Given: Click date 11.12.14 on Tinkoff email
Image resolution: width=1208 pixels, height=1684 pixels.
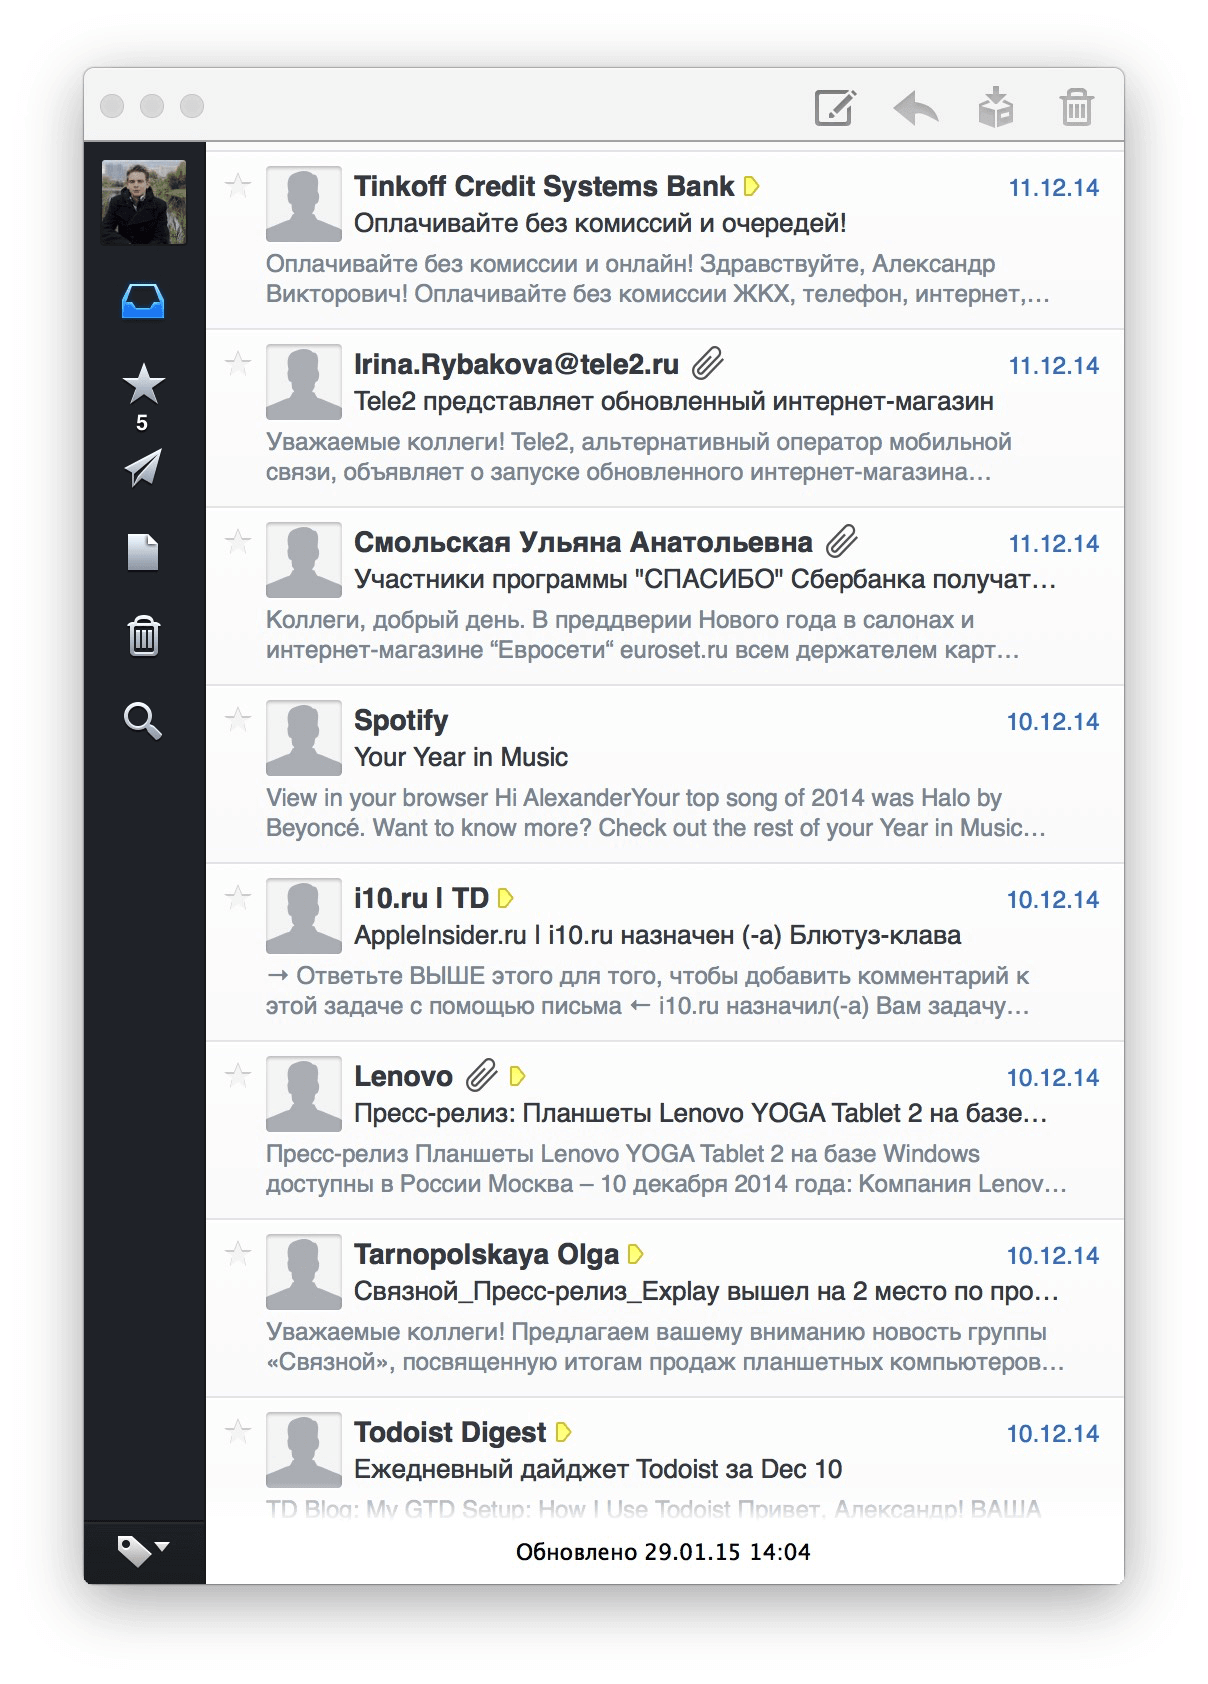Looking at the screenshot, I should tap(1053, 187).
